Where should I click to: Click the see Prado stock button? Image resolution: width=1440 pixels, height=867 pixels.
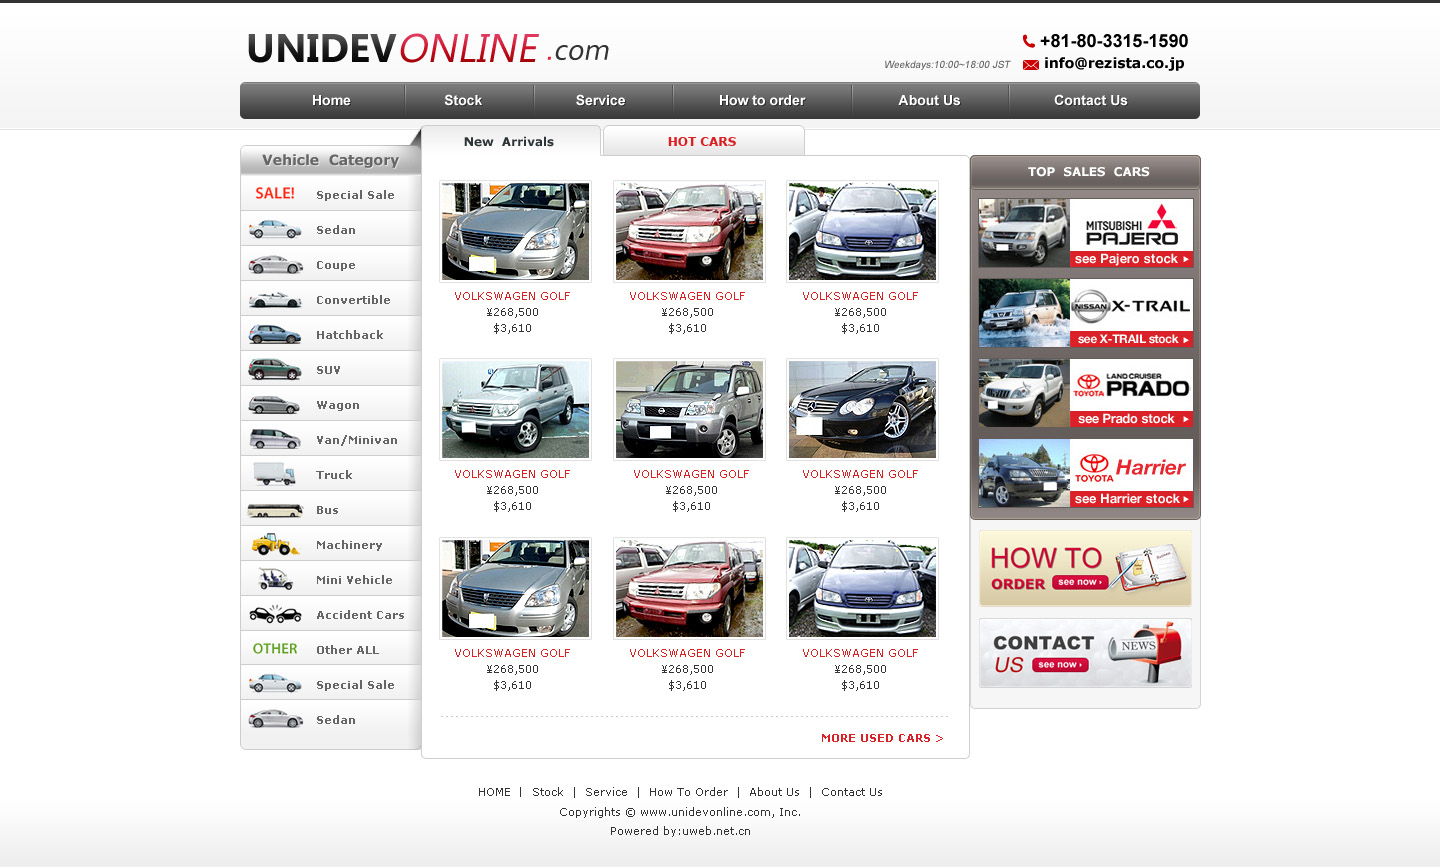click(1132, 419)
